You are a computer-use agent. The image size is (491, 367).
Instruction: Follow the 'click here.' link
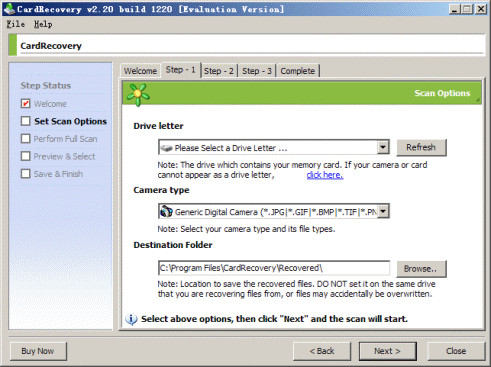325,175
